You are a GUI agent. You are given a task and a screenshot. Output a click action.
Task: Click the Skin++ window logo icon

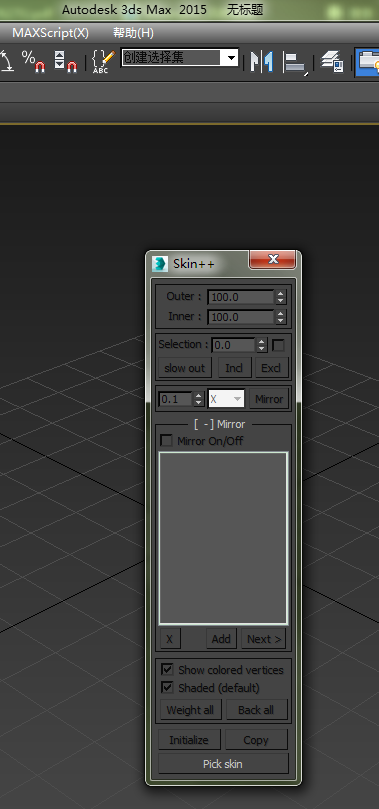click(160, 264)
